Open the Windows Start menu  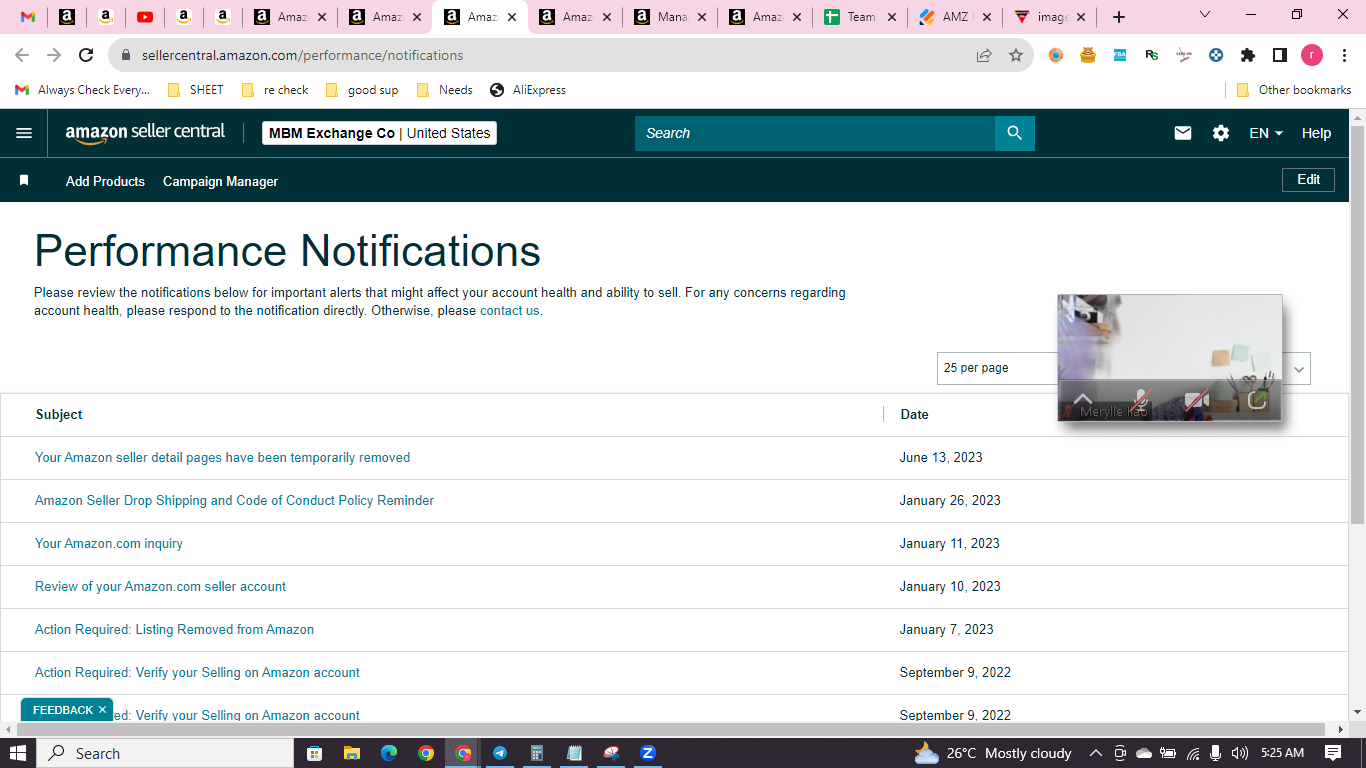coord(18,753)
